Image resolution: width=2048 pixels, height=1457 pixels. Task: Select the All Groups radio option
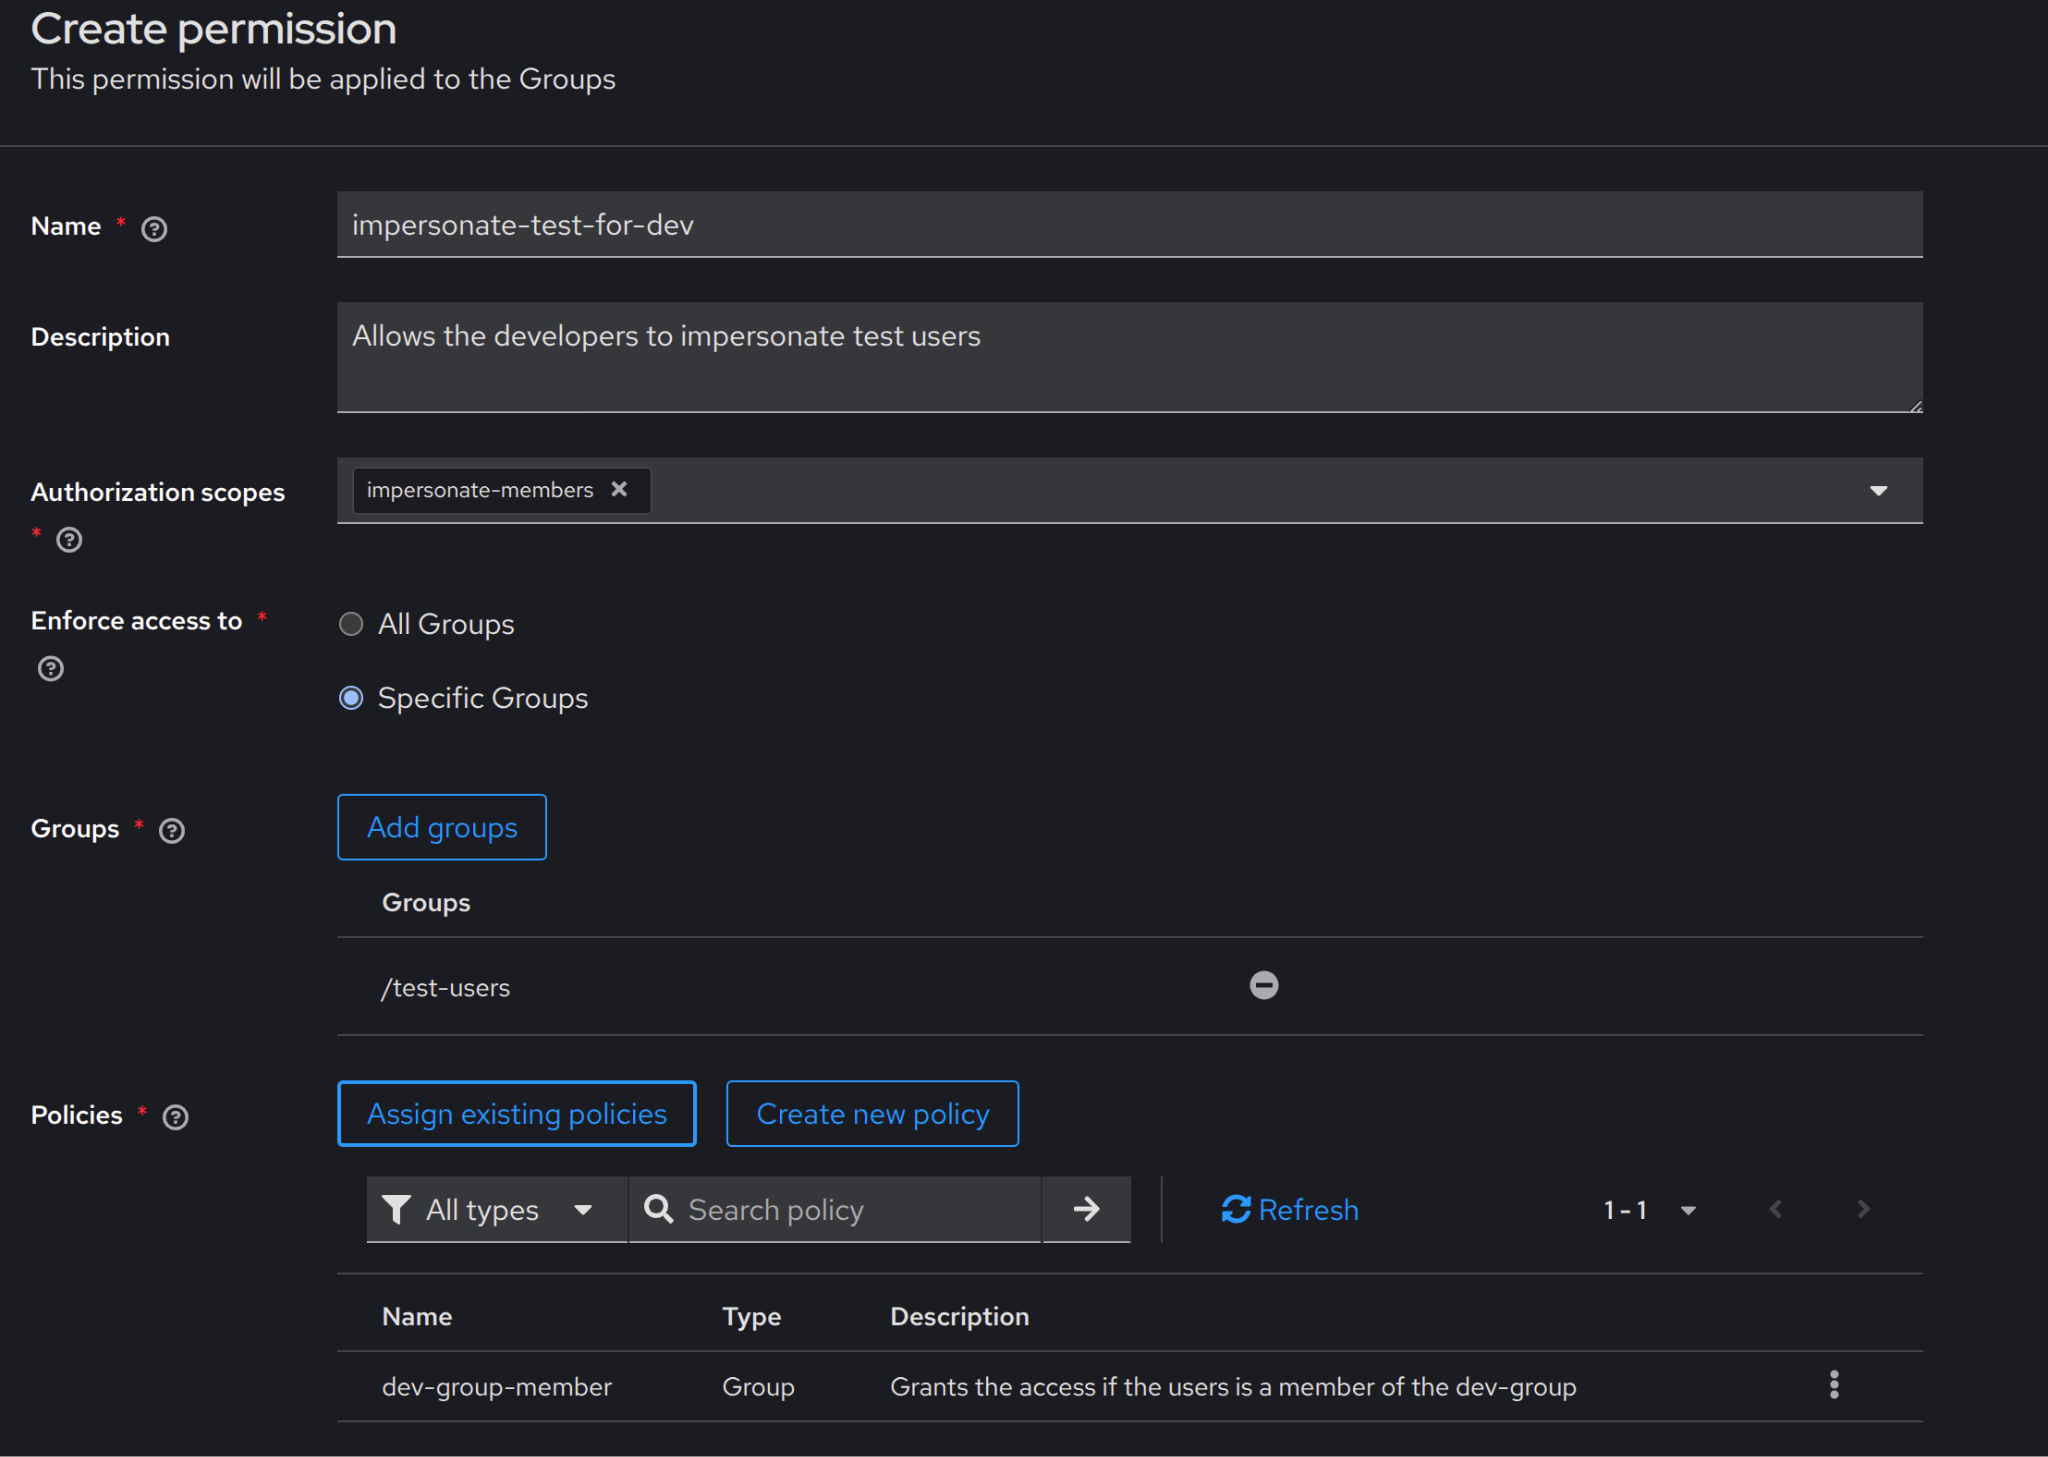(x=351, y=624)
